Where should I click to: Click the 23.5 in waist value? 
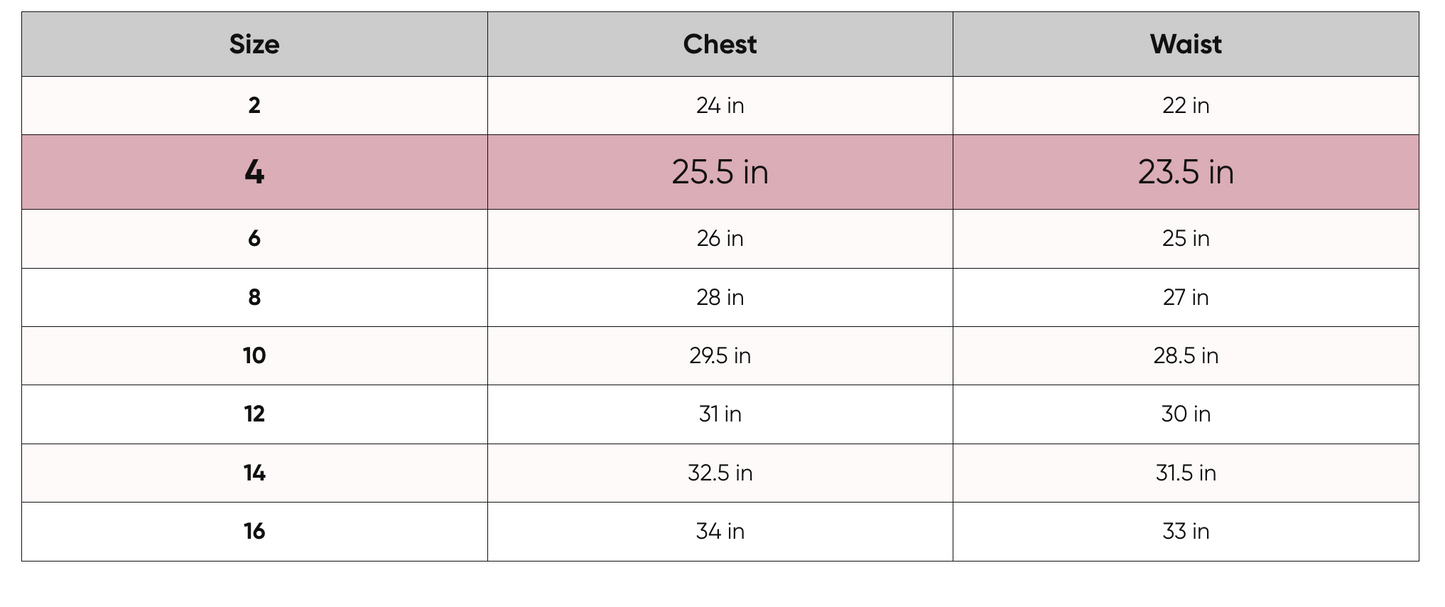[x=1186, y=172]
